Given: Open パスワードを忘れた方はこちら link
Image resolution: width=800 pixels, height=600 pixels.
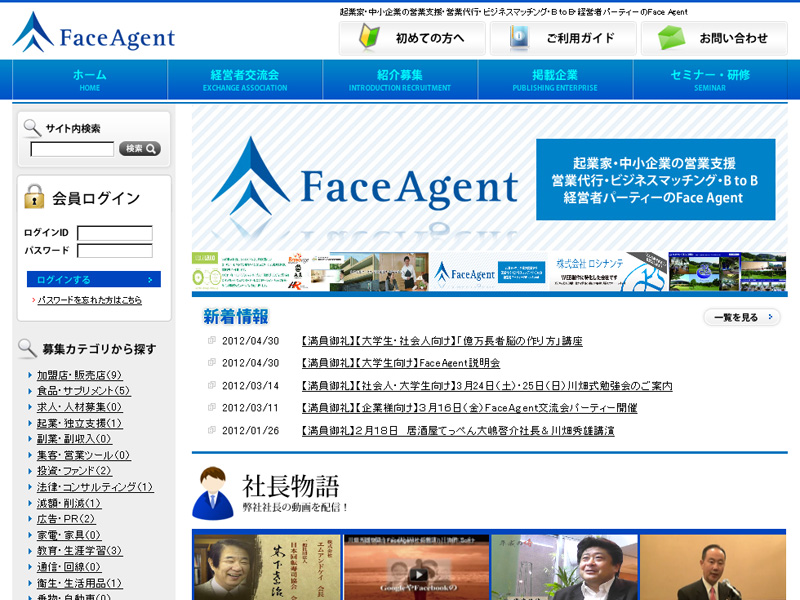Looking at the screenshot, I should (x=89, y=300).
